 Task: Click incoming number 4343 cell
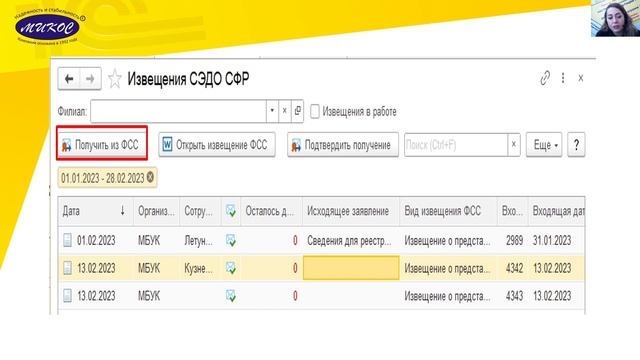pyautogui.click(x=514, y=296)
